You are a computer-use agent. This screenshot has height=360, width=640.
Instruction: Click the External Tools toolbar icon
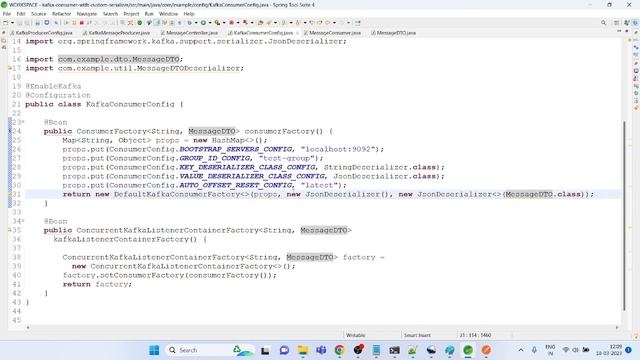(x=245, y=23)
